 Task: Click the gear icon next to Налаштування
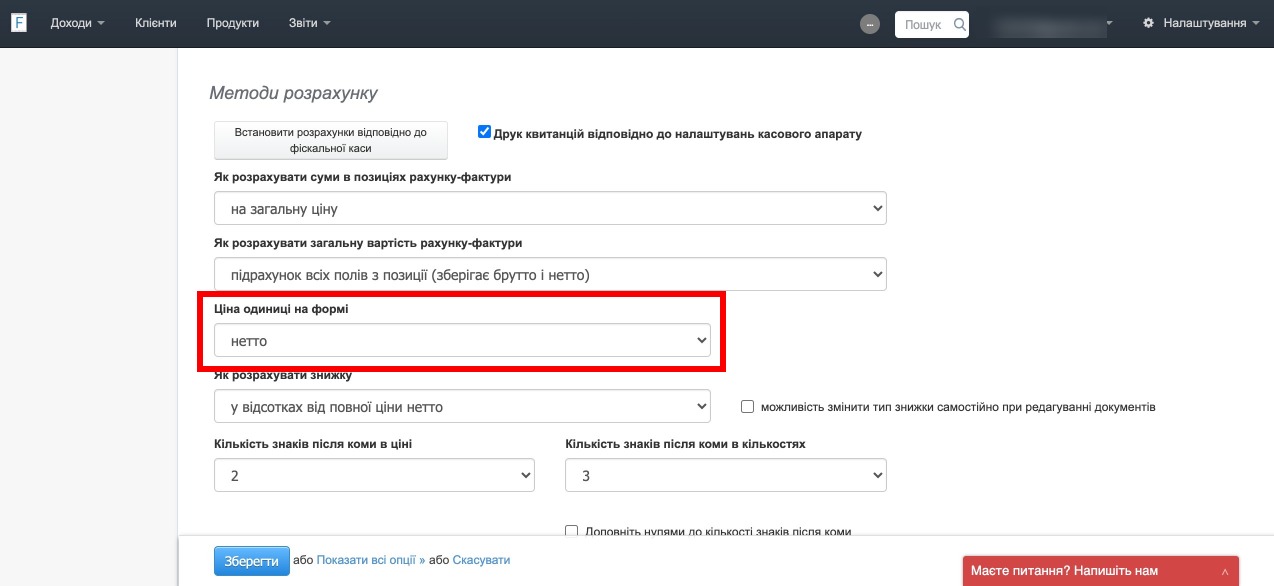tap(1148, 23)
